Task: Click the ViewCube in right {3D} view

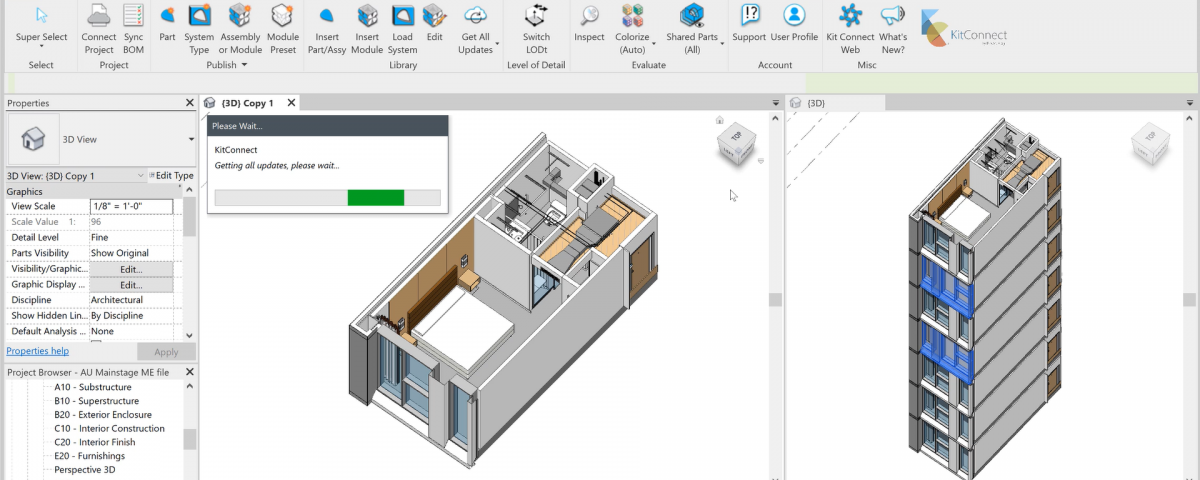Action: coord(1151,142)
